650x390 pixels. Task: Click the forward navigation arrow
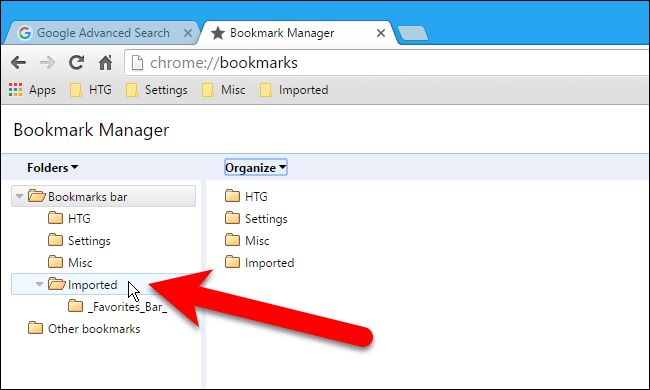click(x=48, y=63)
